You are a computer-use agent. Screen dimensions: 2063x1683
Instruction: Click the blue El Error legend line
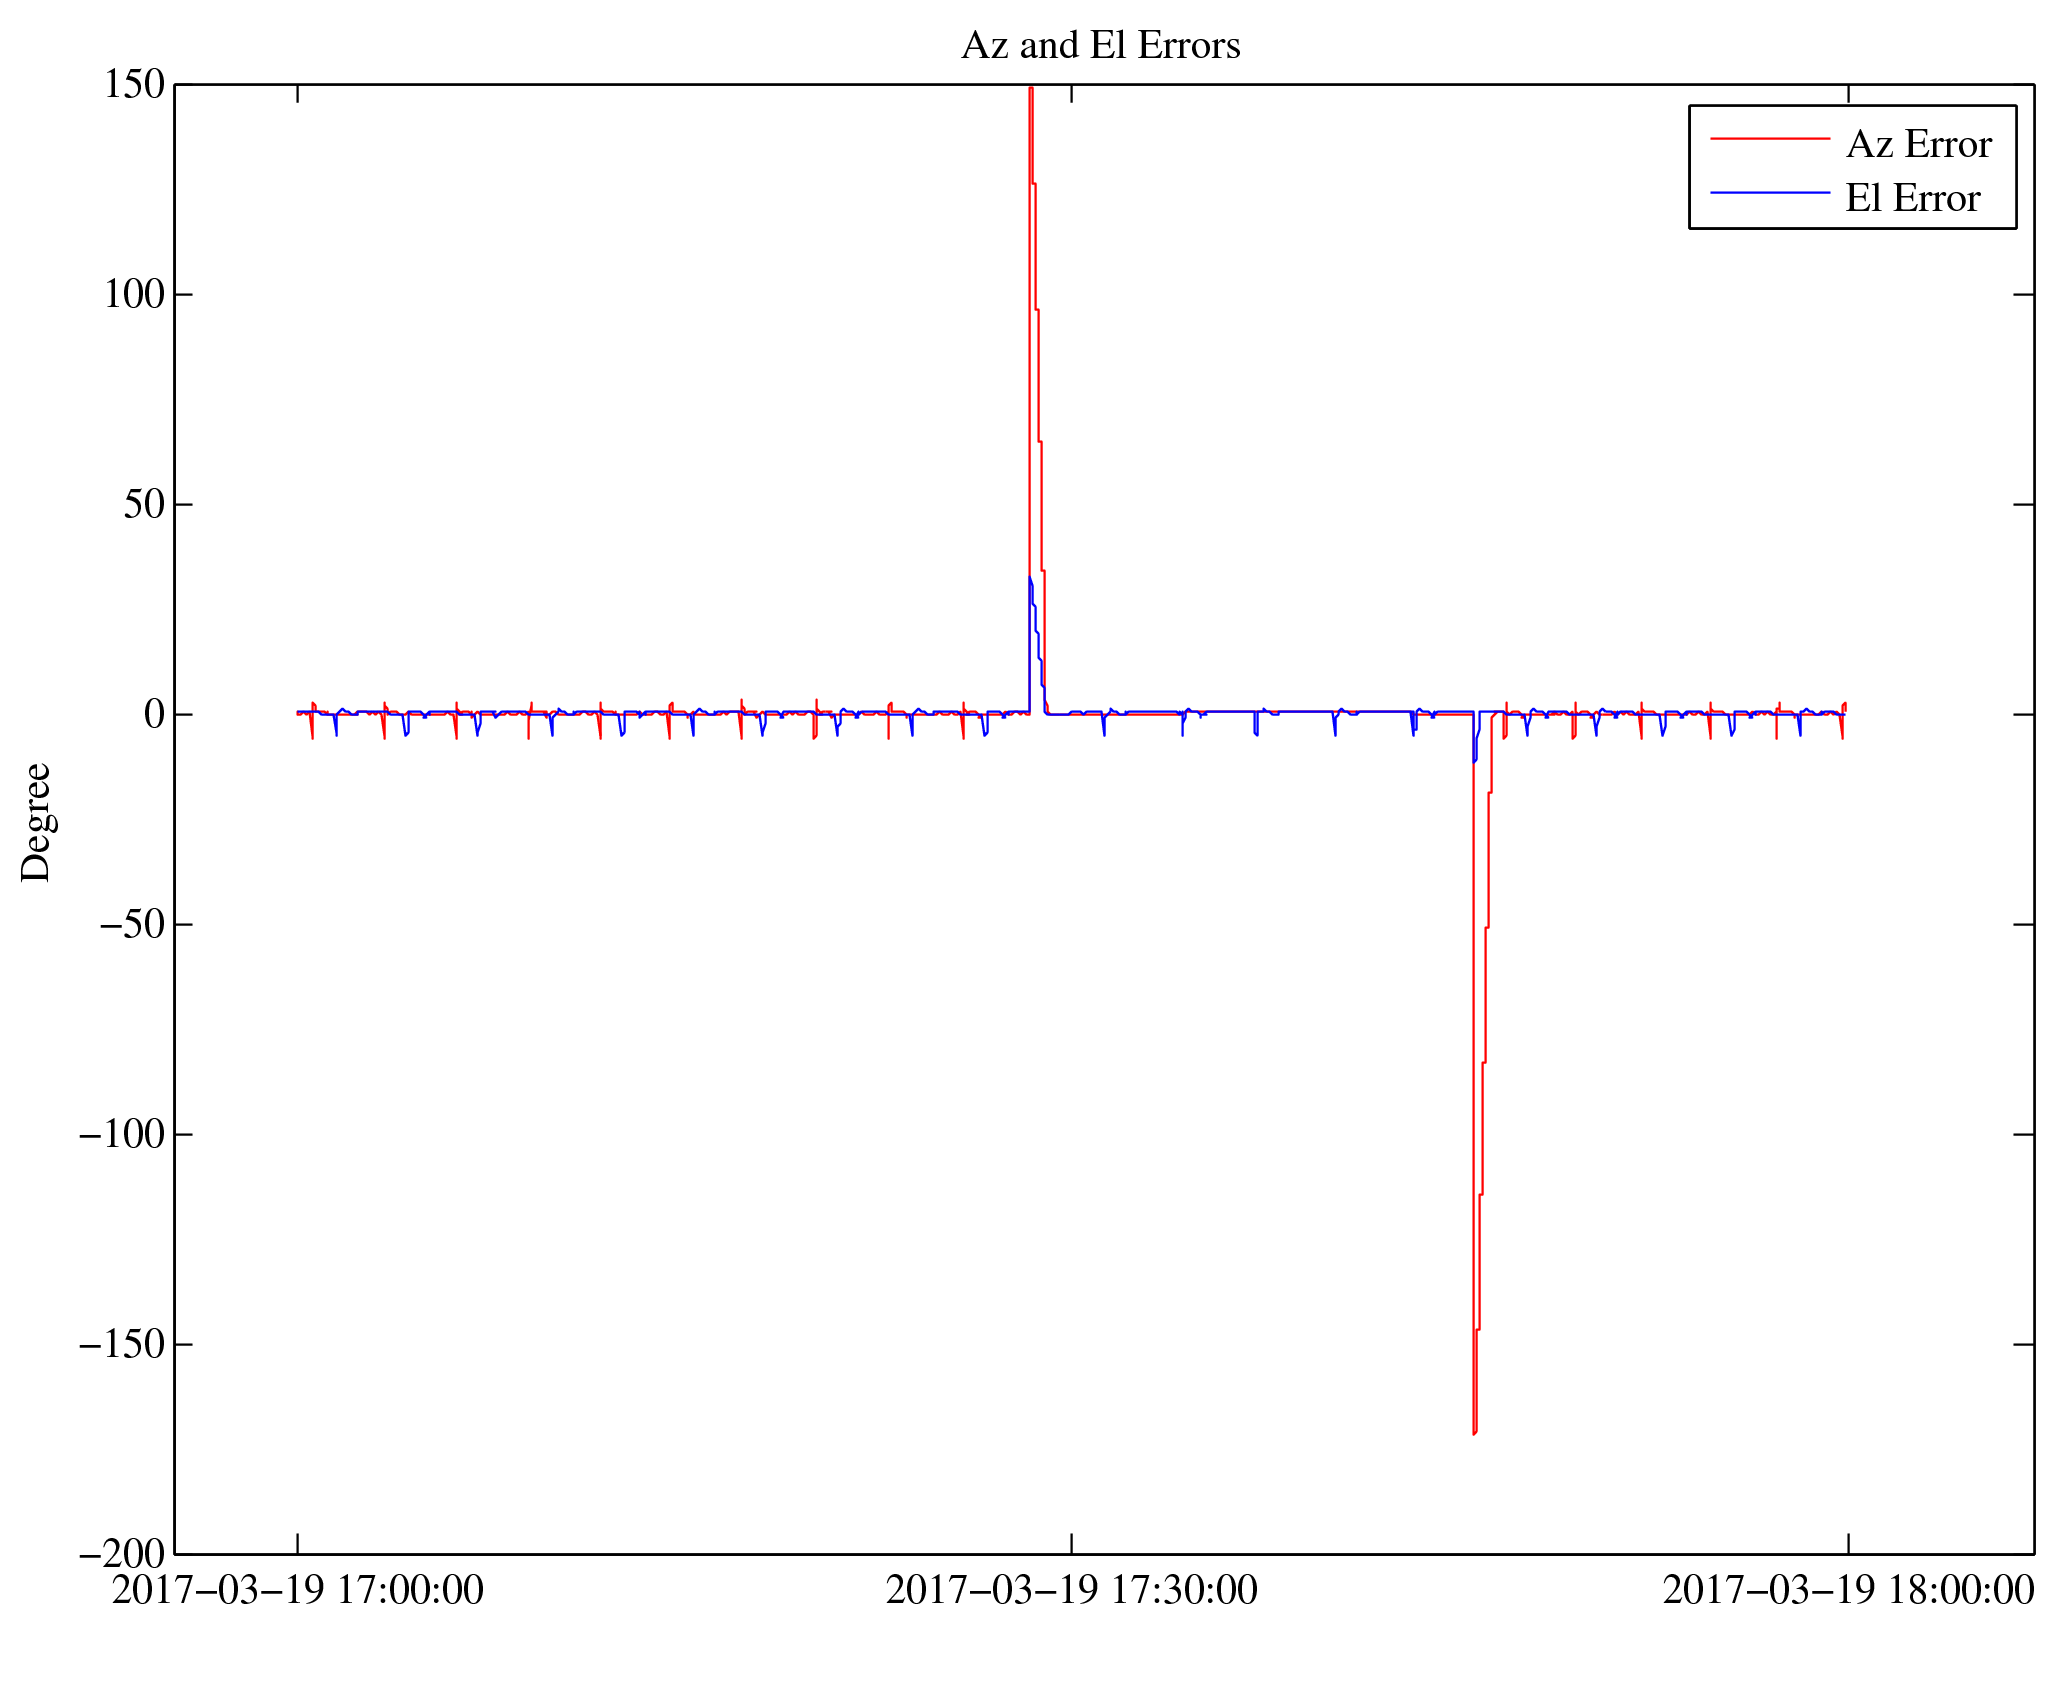pyautogui.click(x=1770, y=192)
